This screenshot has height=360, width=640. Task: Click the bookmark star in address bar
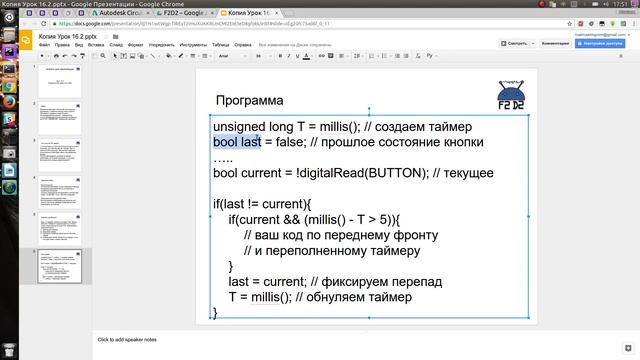coord(569,24)
